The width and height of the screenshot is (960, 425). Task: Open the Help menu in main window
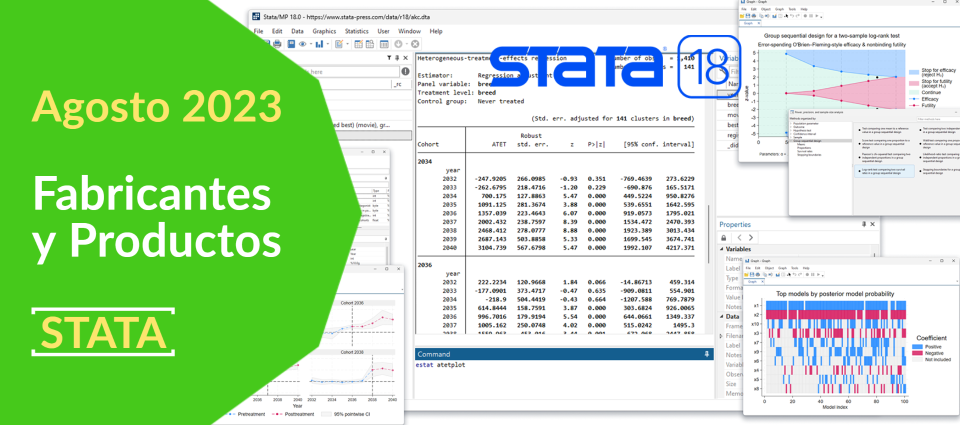coord(436,31)
